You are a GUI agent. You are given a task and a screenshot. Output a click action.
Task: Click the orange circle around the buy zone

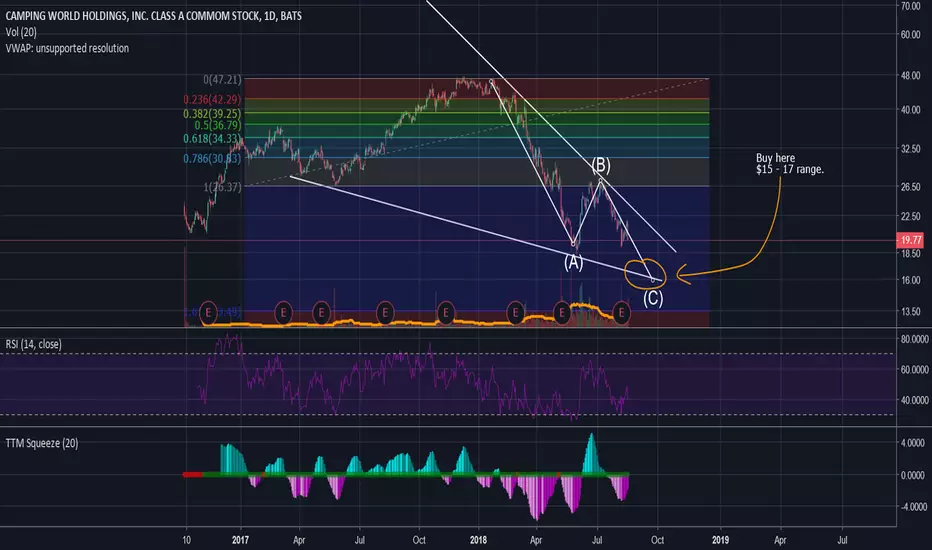tap(646, 274)
